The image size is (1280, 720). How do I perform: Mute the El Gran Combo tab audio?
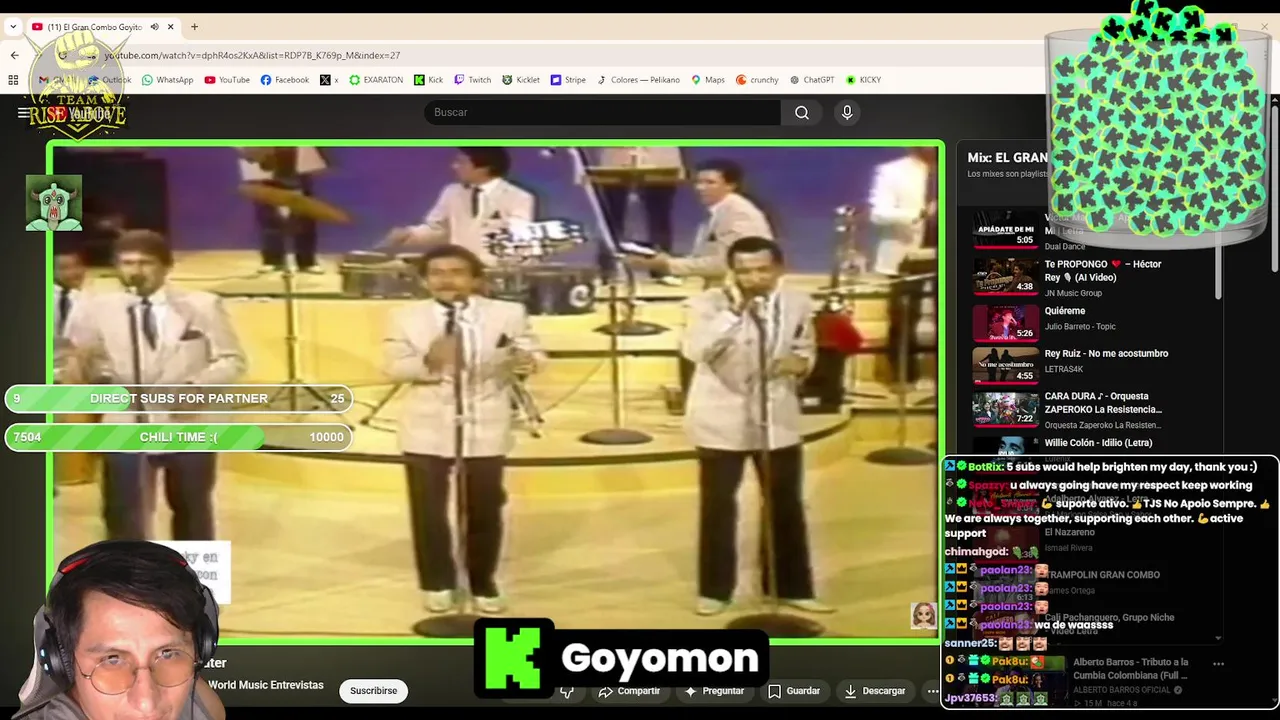(x=154, y=27)
